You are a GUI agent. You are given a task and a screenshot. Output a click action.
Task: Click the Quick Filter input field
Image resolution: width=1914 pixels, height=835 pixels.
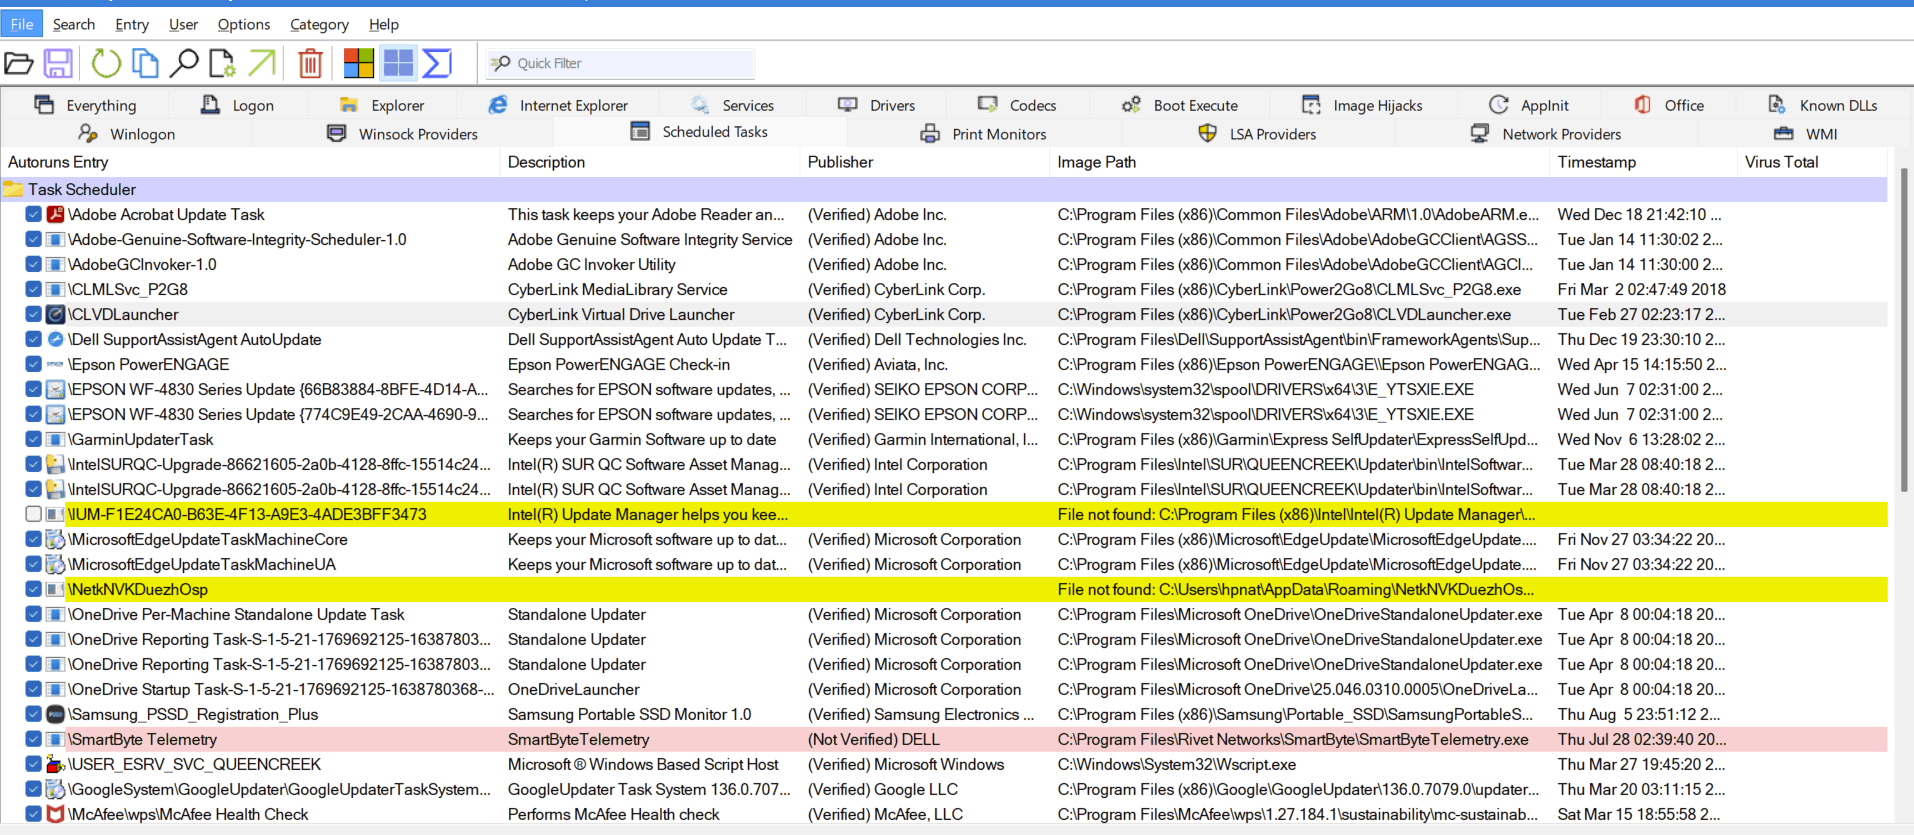point(620,63)
